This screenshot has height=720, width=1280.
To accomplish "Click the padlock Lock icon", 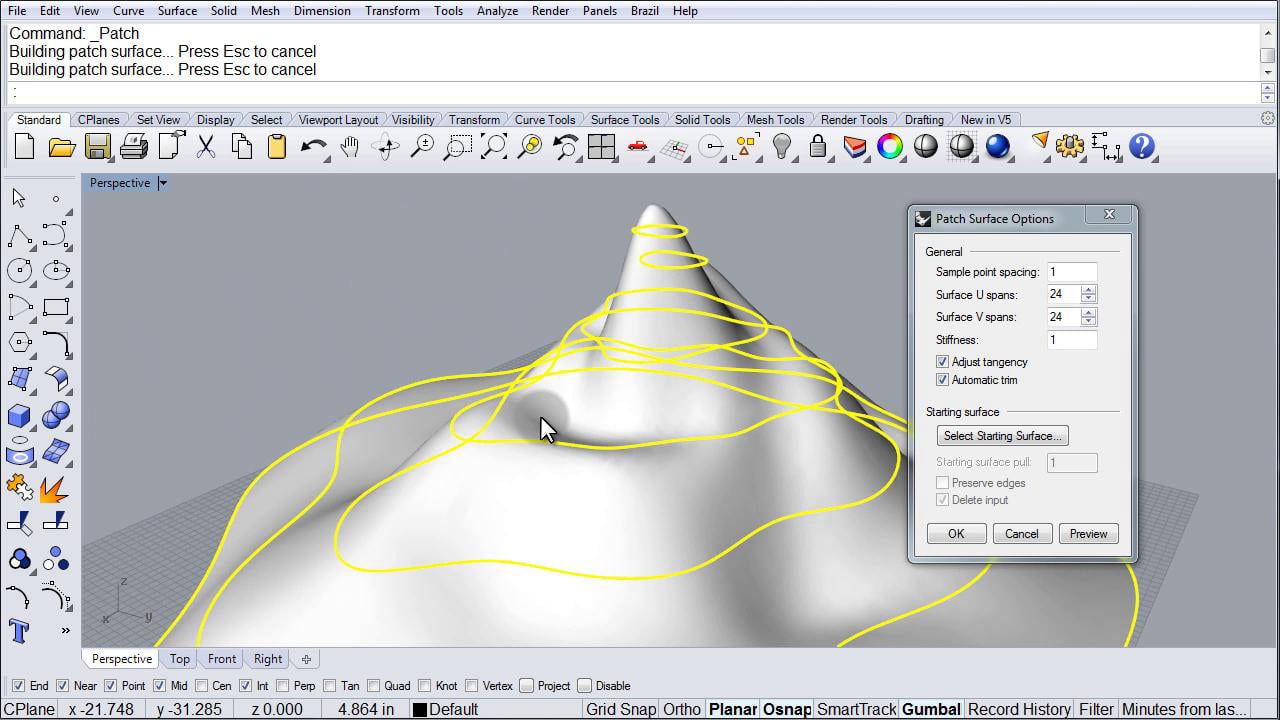I will (x=818, y=147).
